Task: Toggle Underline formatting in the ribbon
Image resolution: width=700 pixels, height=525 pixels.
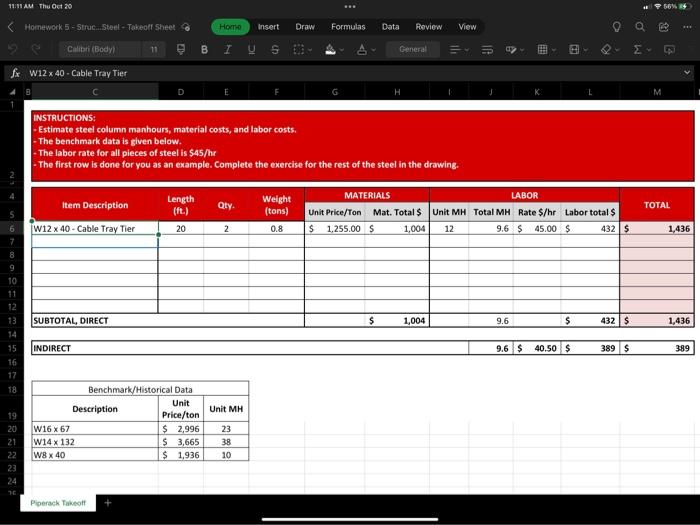Action: click(x=251, y=50)
